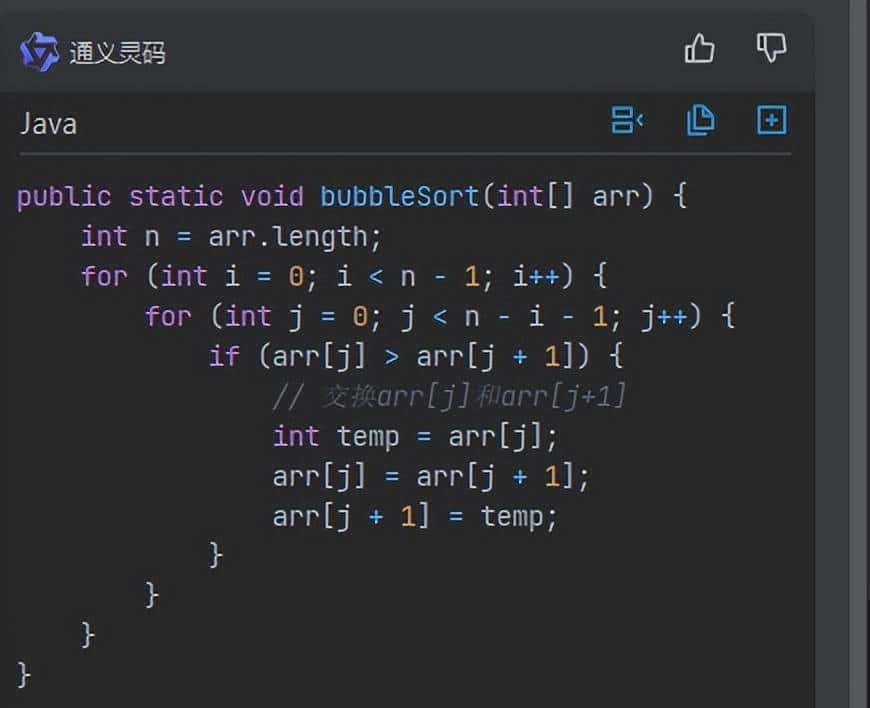Click the 通义灵码 title text
The width and height of the screenshot is (870, 708).
117,53
